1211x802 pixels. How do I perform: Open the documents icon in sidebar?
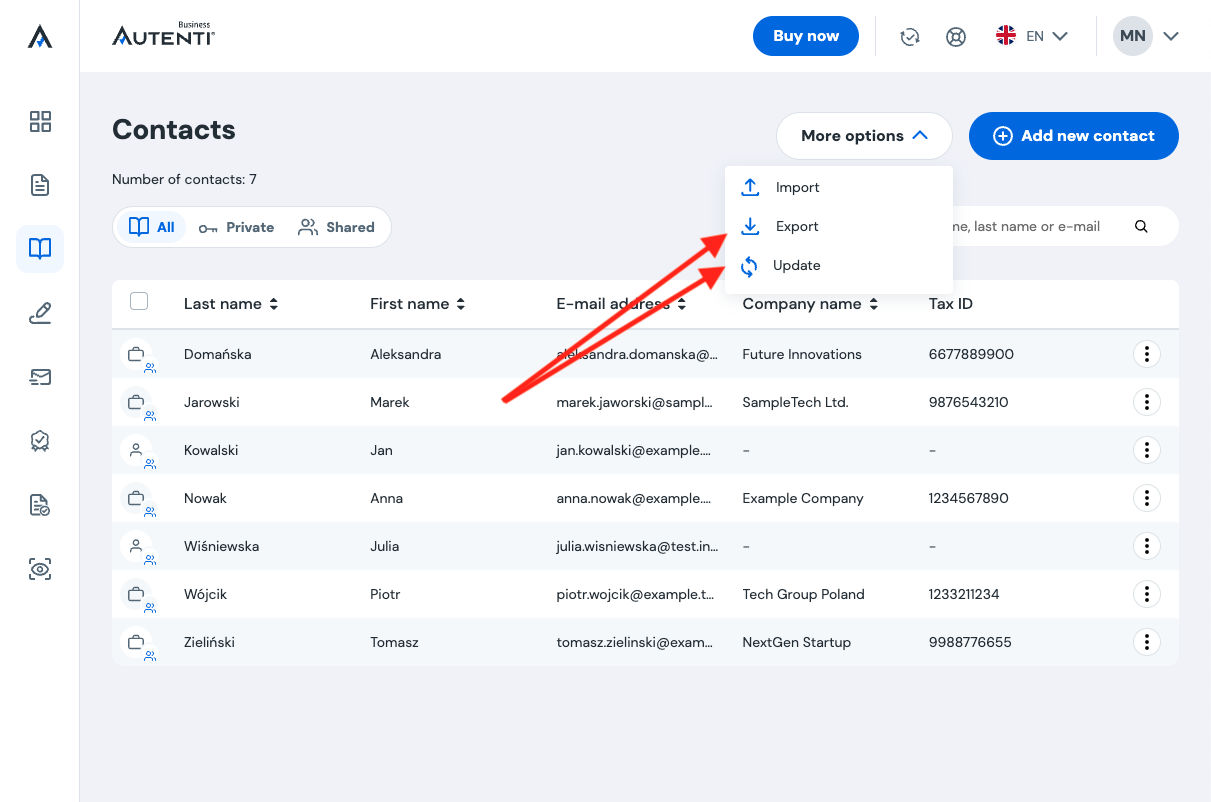[x=40, y=185]
